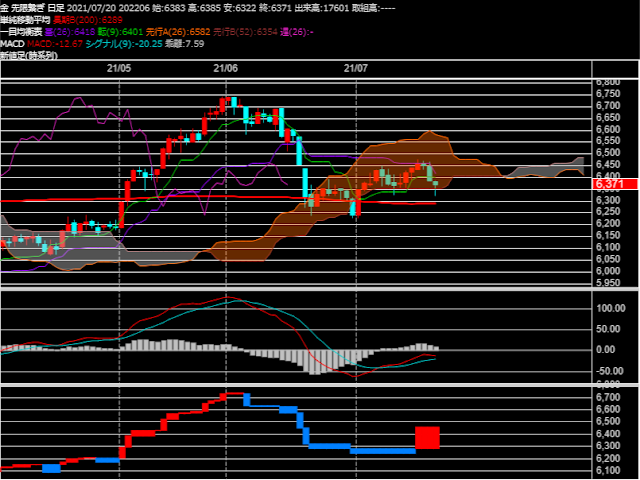Click the low value '安:6322'
The image size is (640, 480).
(x=240, y=8)
